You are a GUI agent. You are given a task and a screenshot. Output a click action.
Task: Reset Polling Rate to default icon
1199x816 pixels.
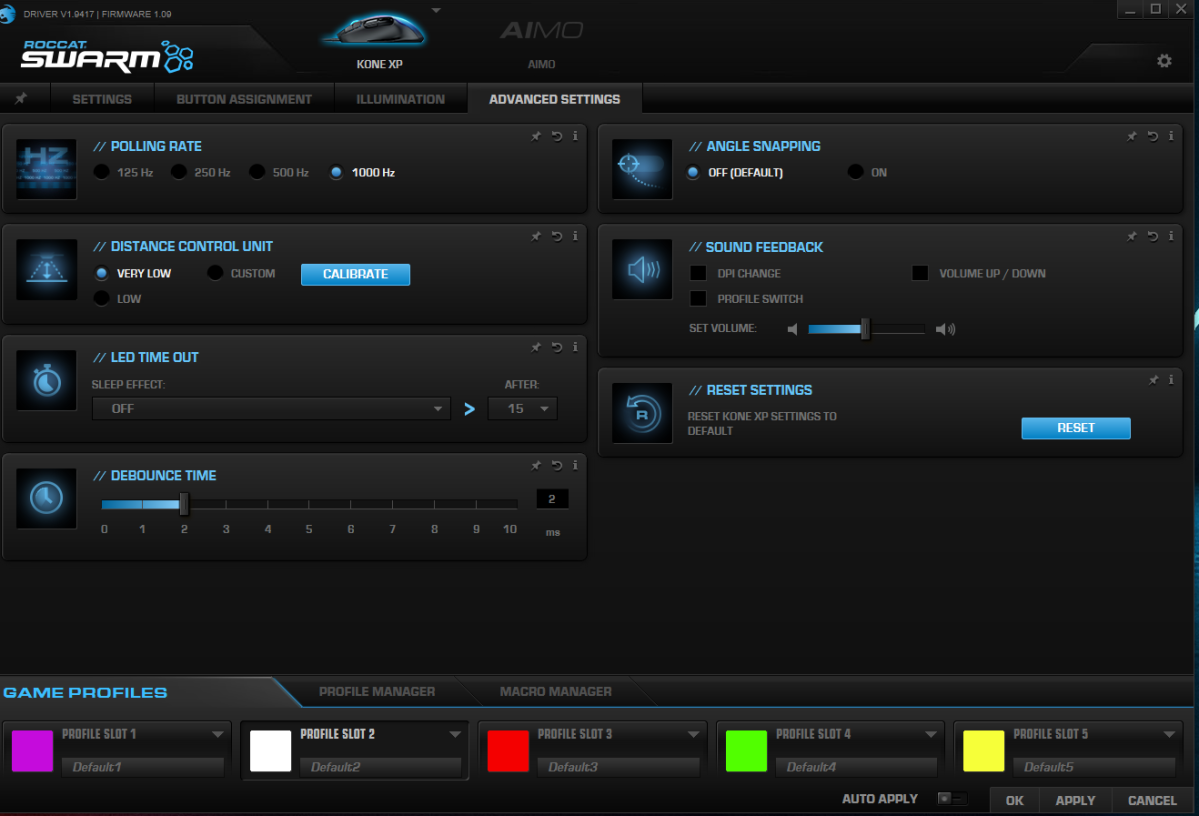pyautogui.click(x=557, y=136)
